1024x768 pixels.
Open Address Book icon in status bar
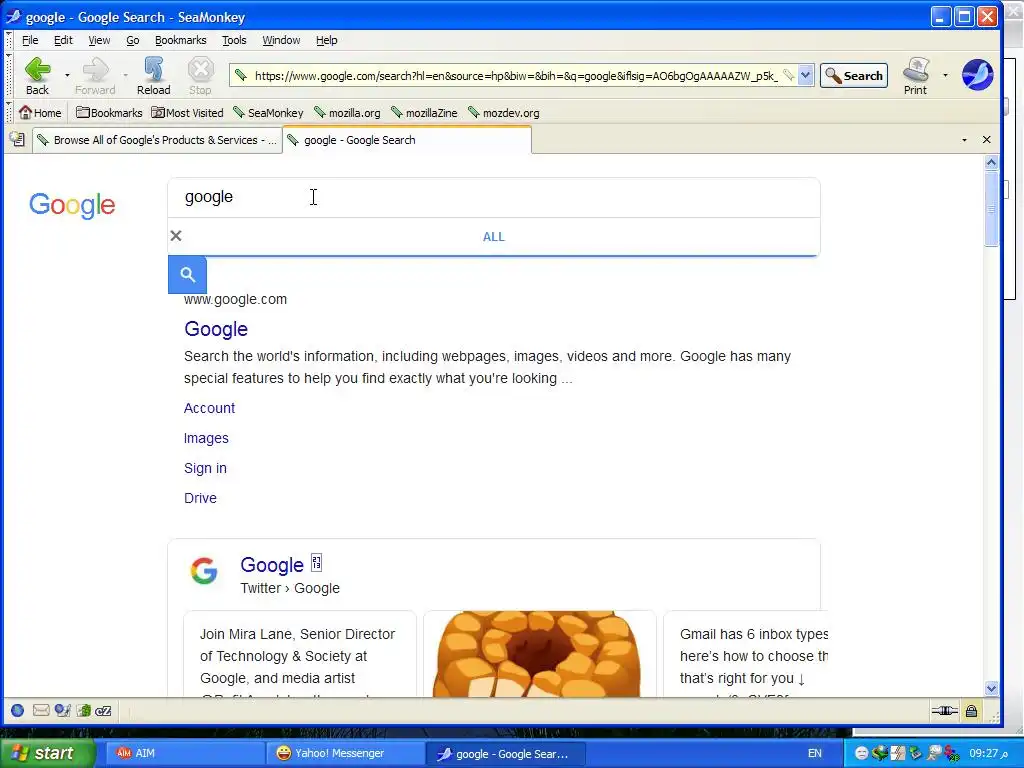pyautogui.click(x=84, y=711)
